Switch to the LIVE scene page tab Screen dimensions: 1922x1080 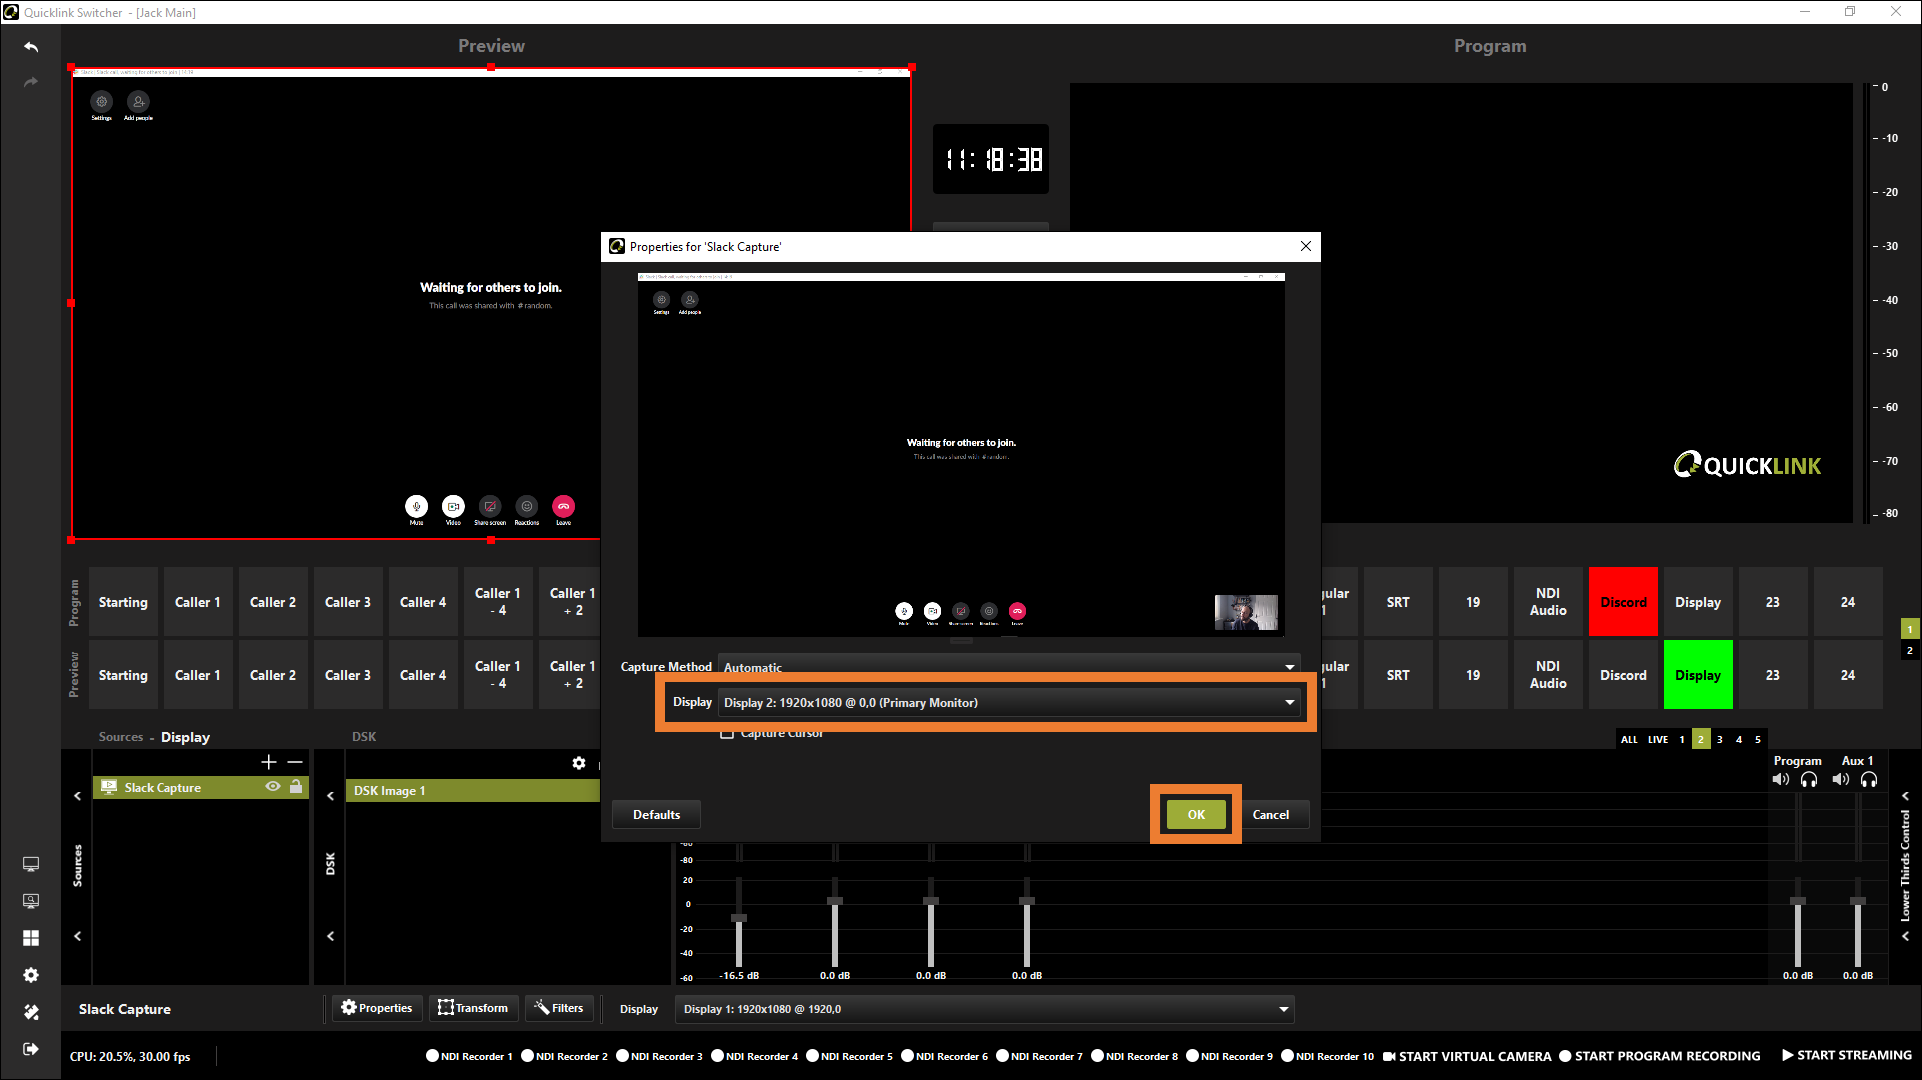coord(1658,739)
